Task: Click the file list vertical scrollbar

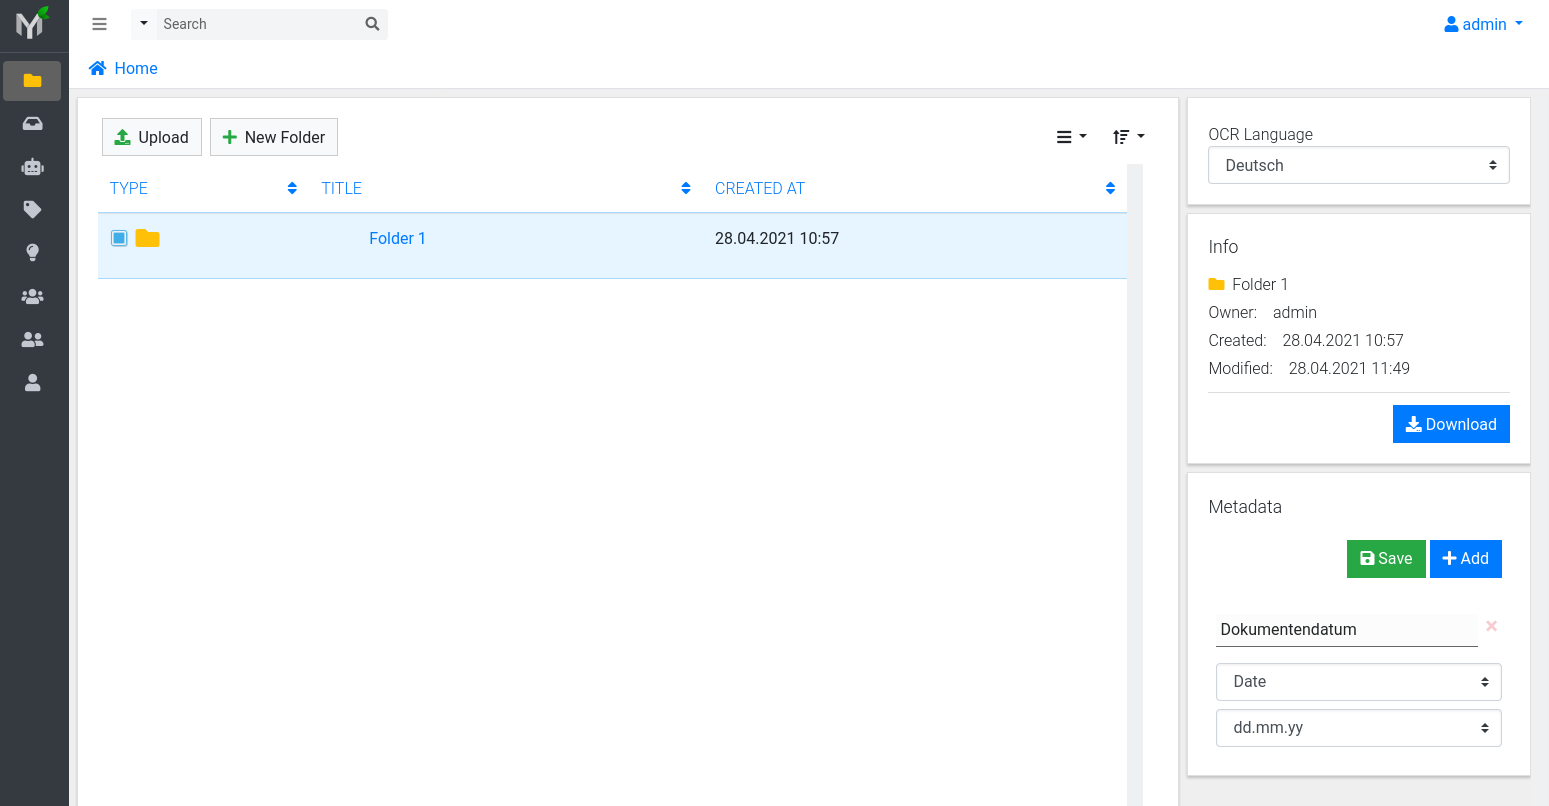Action: (1135, 485)
